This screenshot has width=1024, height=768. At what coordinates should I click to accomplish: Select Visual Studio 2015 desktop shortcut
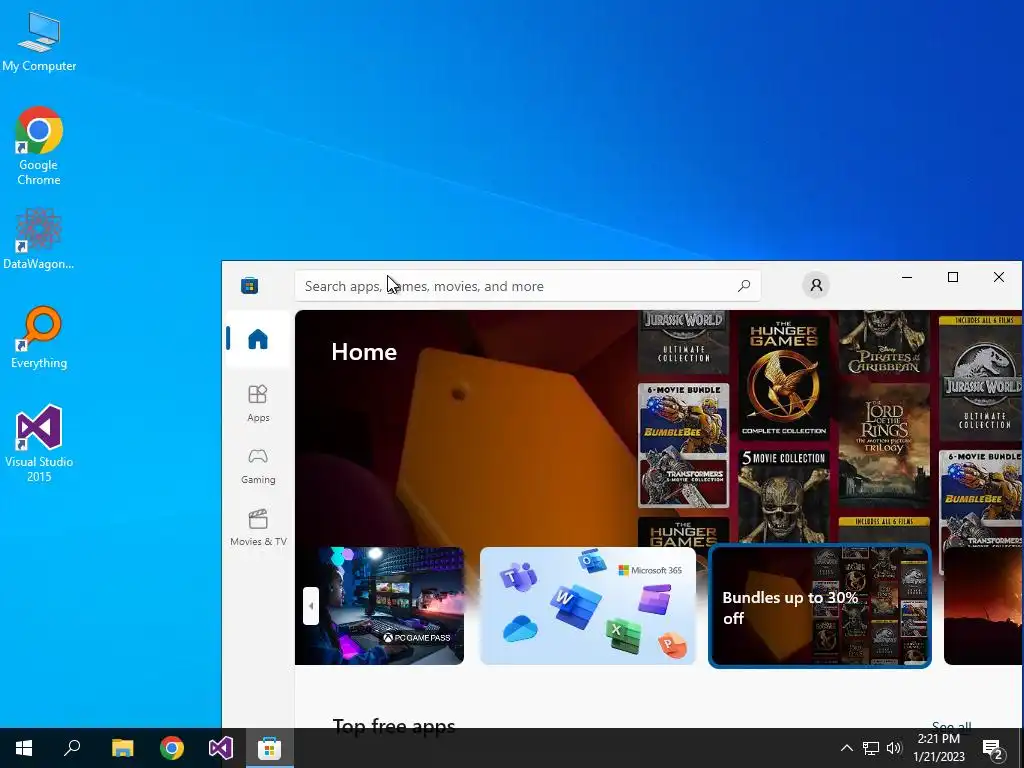pyautogui.click(x=39, y=444)
